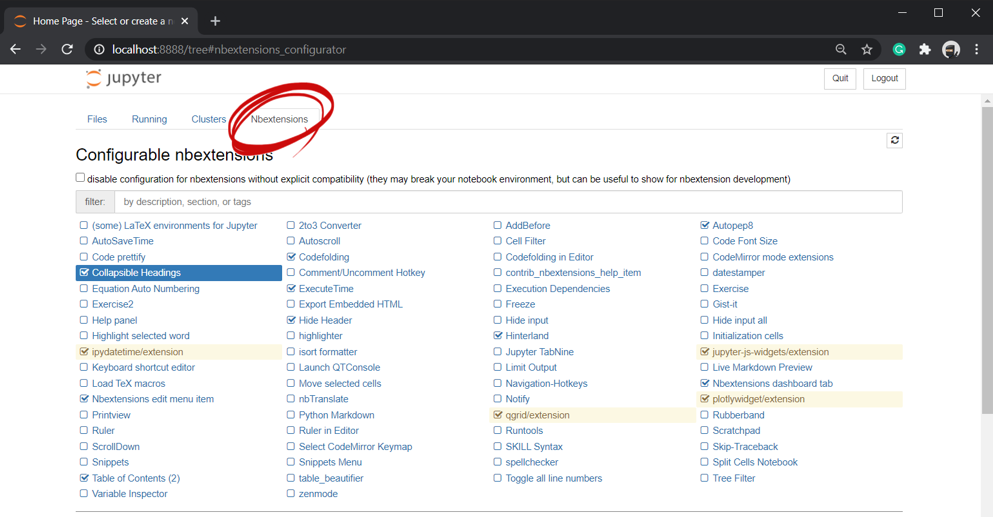Enable the Variable Inspector checkbox
The width and height of the screenshot is (993, 517).
[x=84, y=494]
